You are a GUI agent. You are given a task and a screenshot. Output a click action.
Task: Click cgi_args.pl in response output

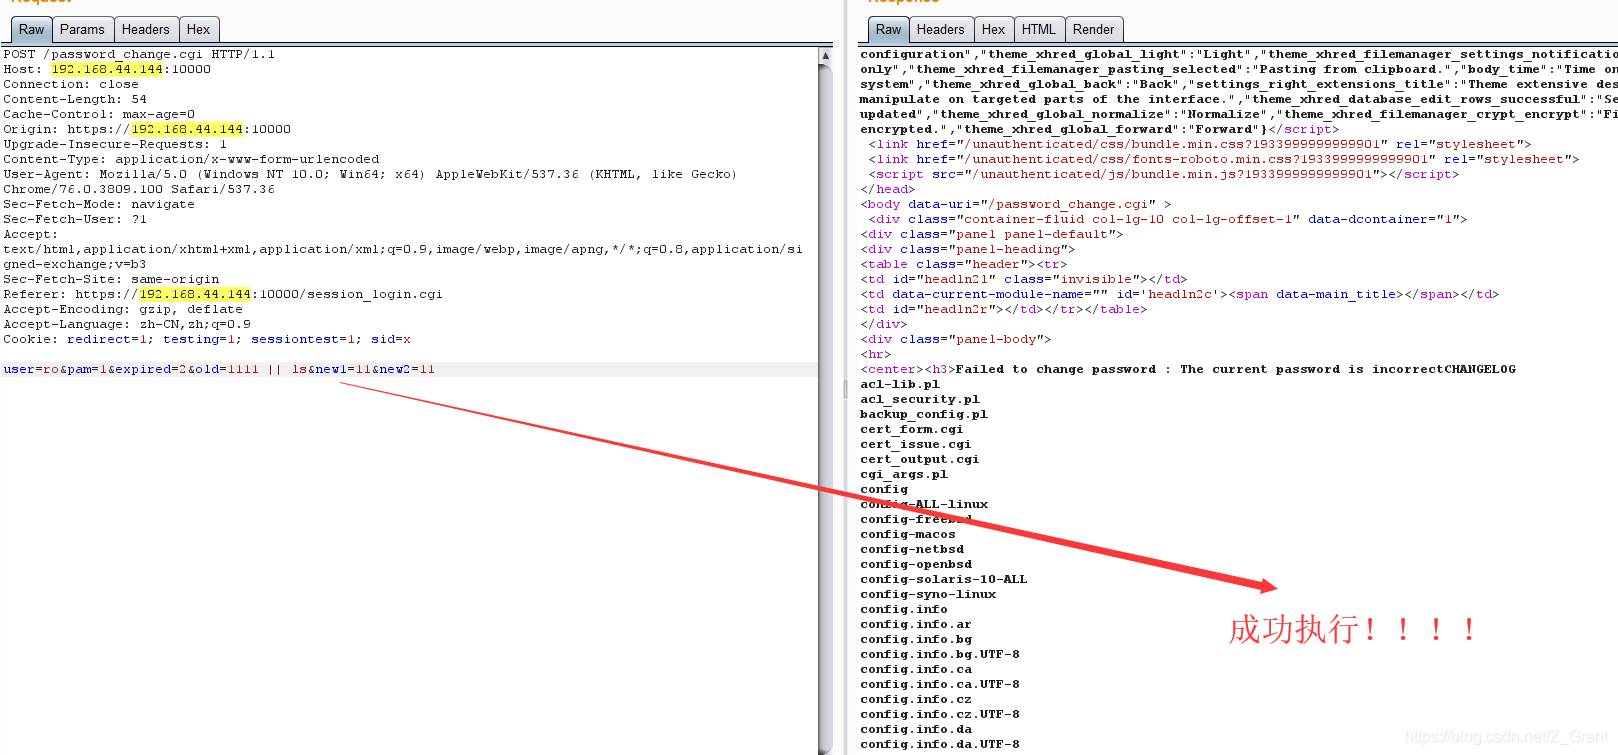904,474
